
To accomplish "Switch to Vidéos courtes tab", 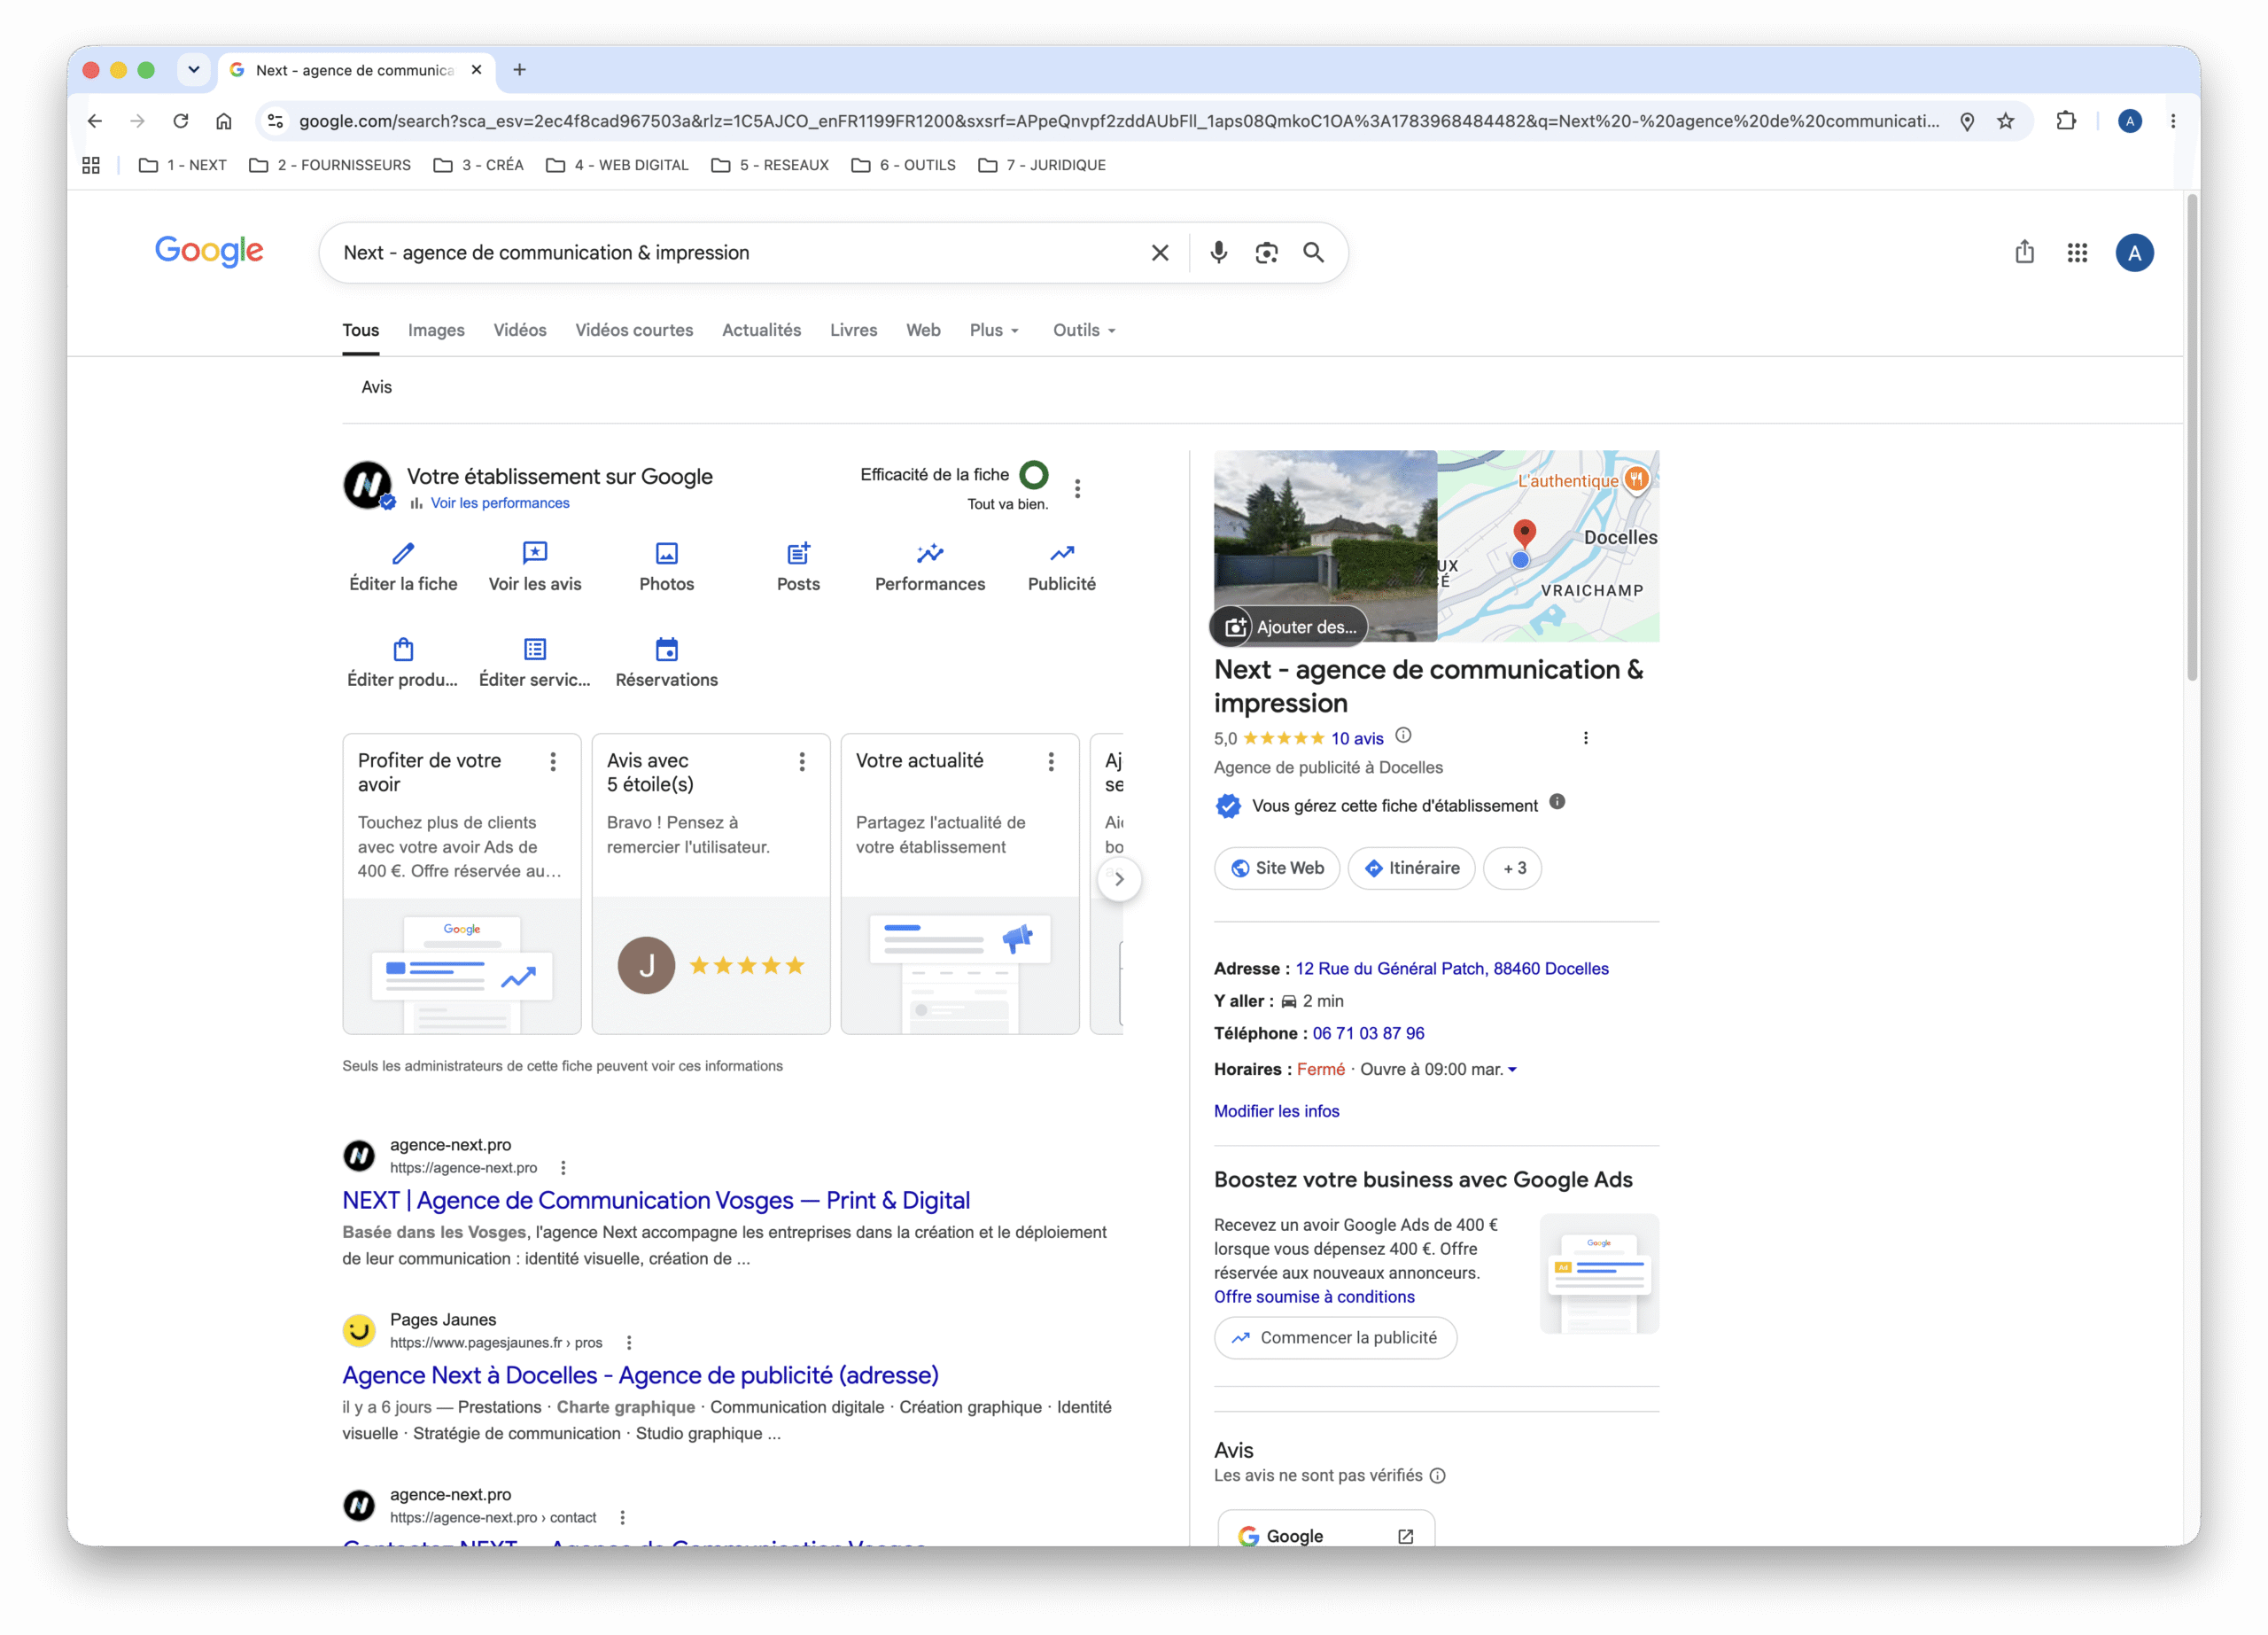I will [x=634, y=330].
